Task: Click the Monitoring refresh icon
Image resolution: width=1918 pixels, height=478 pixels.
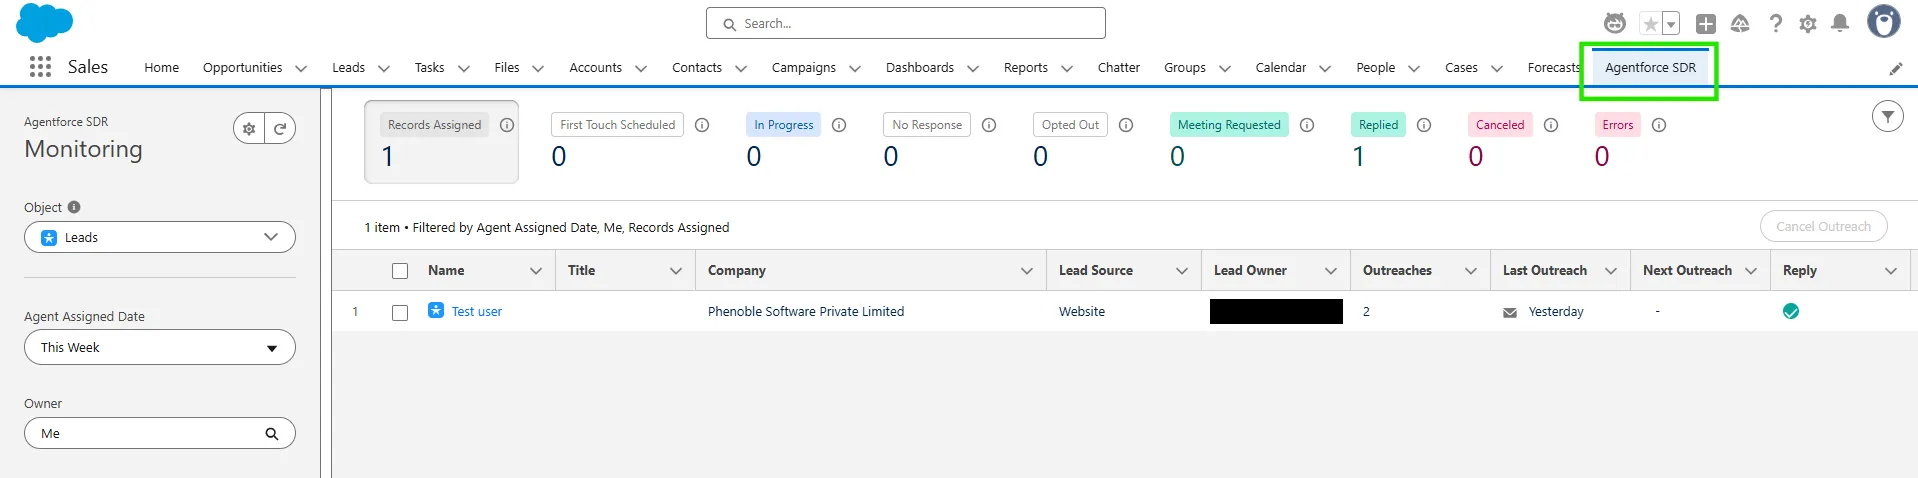Action: pos(280,128)
